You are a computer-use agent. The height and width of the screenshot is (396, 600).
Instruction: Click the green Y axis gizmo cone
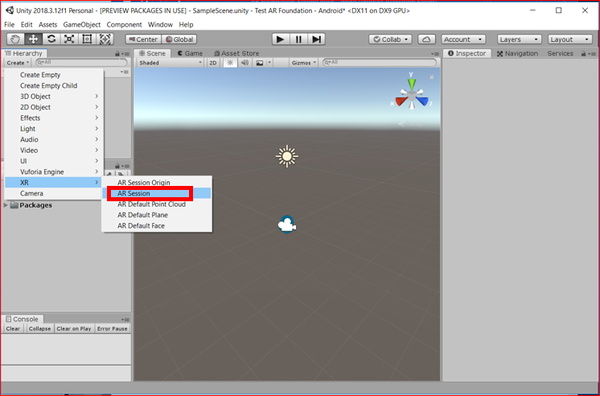pos(412,83)
